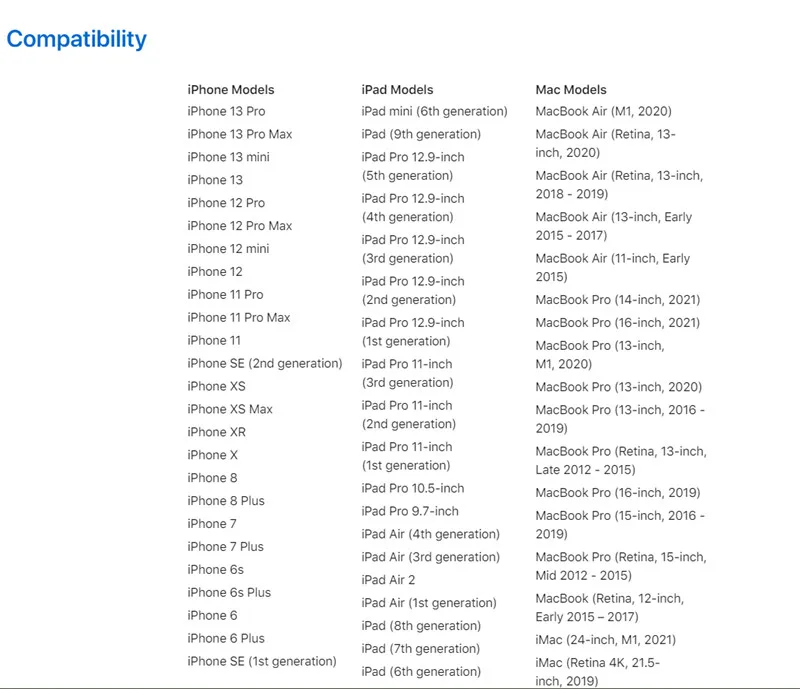This screenshot has width=800, height=689.
Task: Click iPhone SE (1st generation)
Action: click(262, 661)
